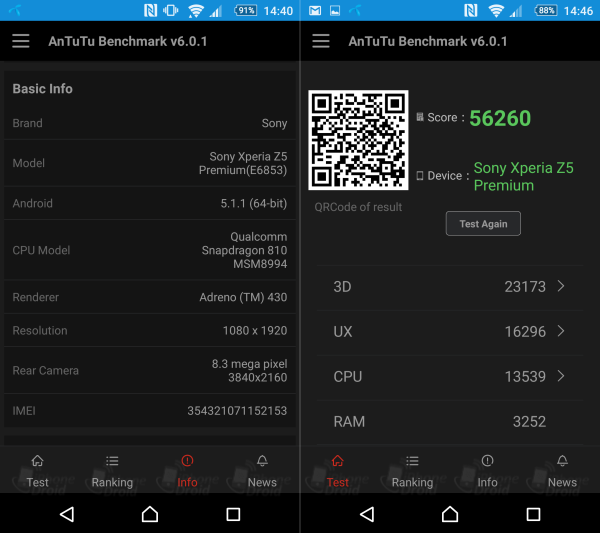Expand the 3D score details chevron
The width and height of the screenshot is (600, 533).
(x=561, y=286)
